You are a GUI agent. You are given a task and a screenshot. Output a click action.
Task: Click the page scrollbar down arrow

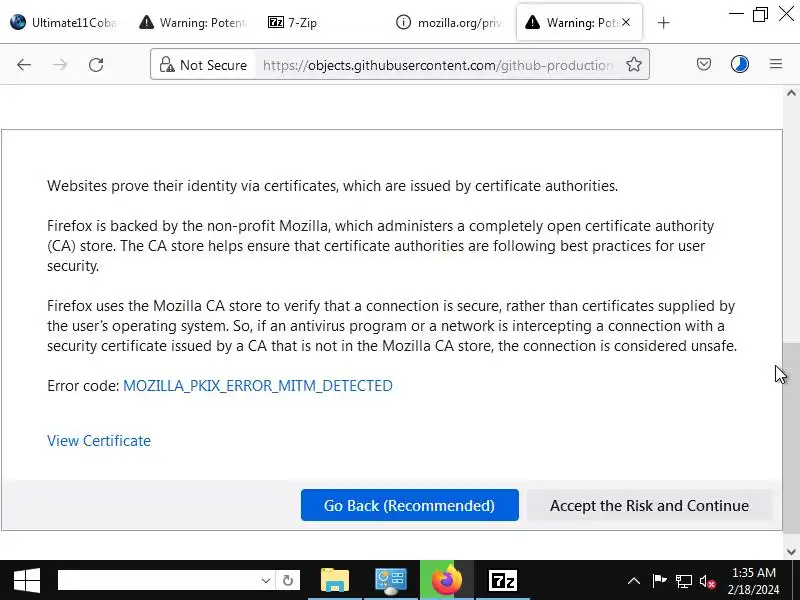[x=791, y=552]
